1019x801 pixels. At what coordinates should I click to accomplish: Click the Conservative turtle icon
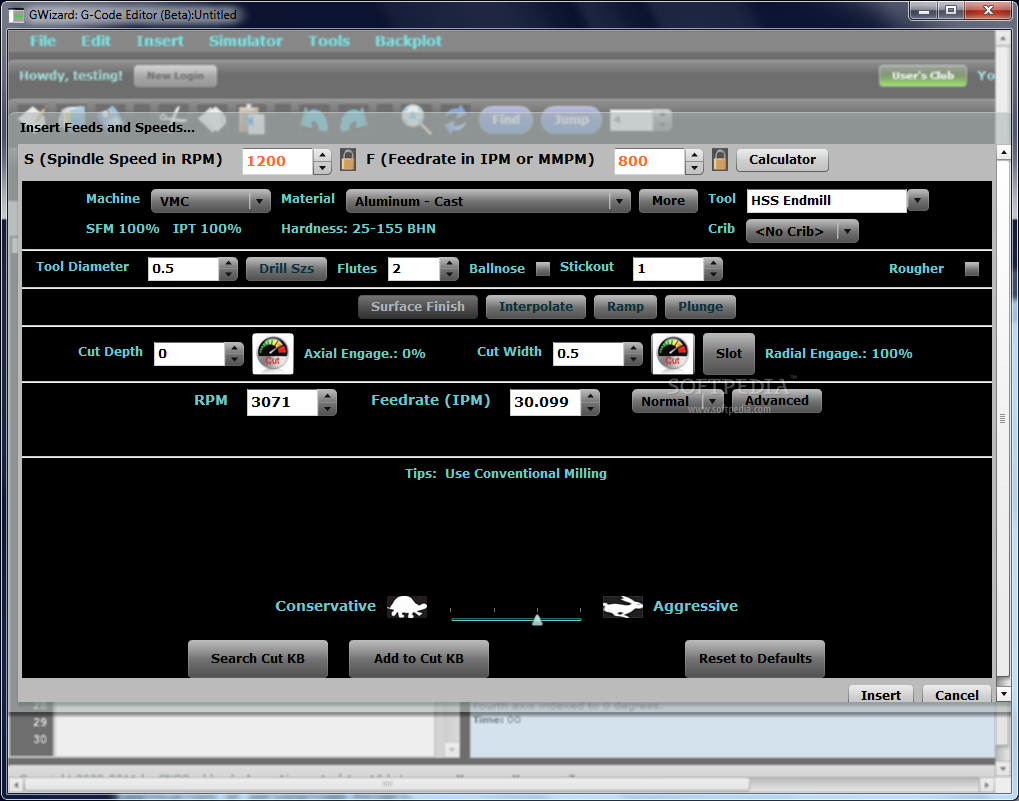click(x=407, y=607)
